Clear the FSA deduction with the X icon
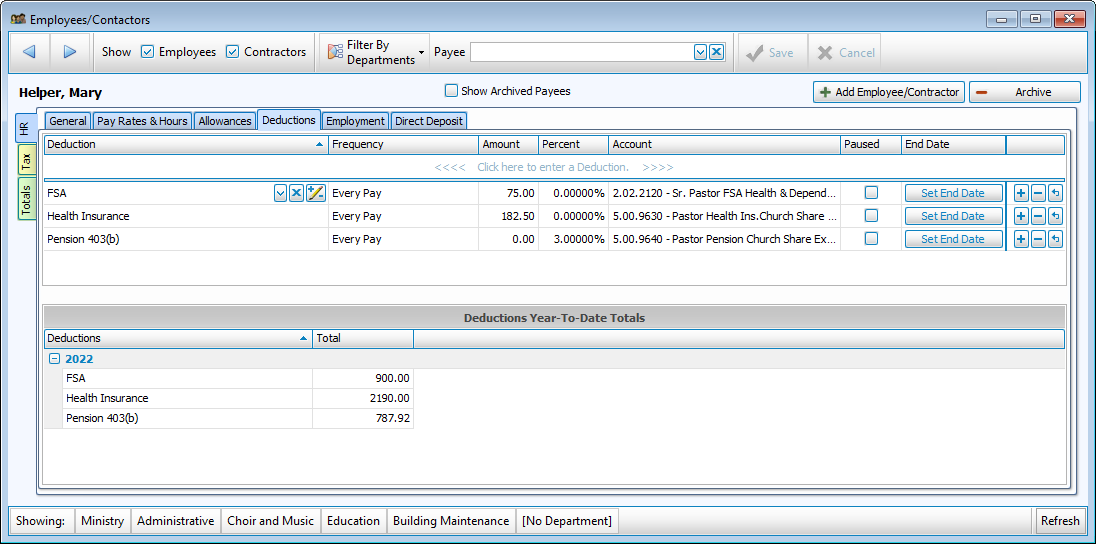The width and height of the screenshot is (1096, 544). (x=297, y=193)
